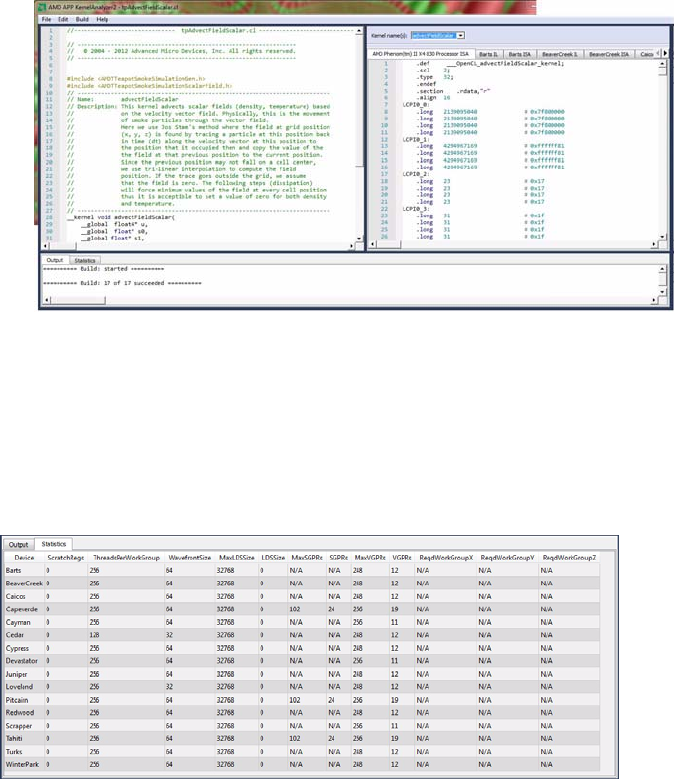The height and width of the screenshot is (779, 674).
Task: Click the MaxVGPRs column header
Action: point(370,557)
